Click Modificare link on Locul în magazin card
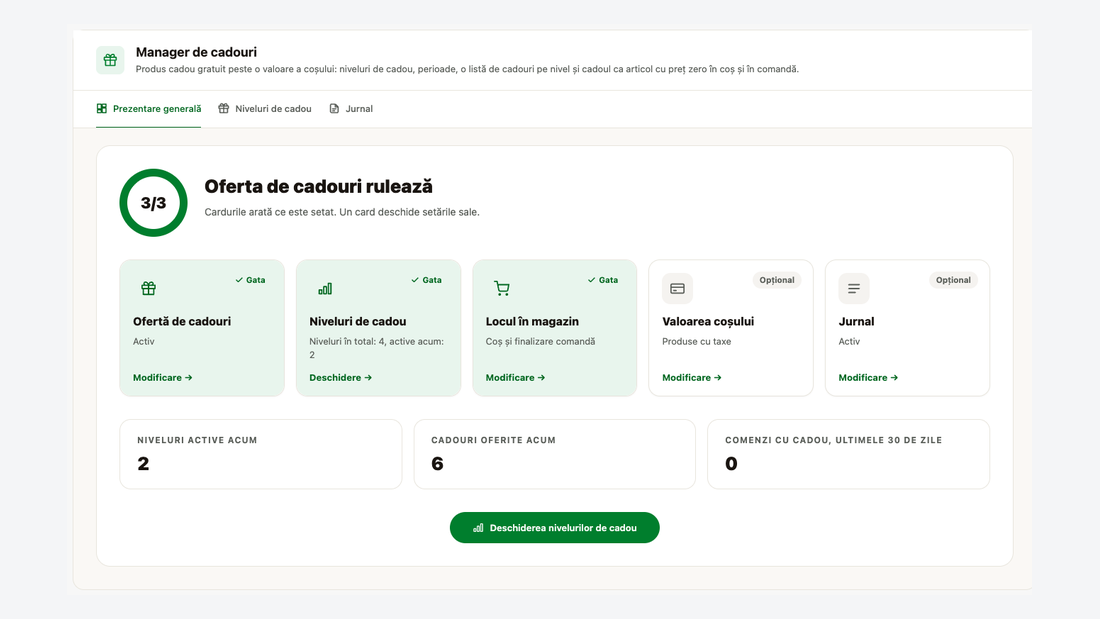 click(x=516, y=378)
